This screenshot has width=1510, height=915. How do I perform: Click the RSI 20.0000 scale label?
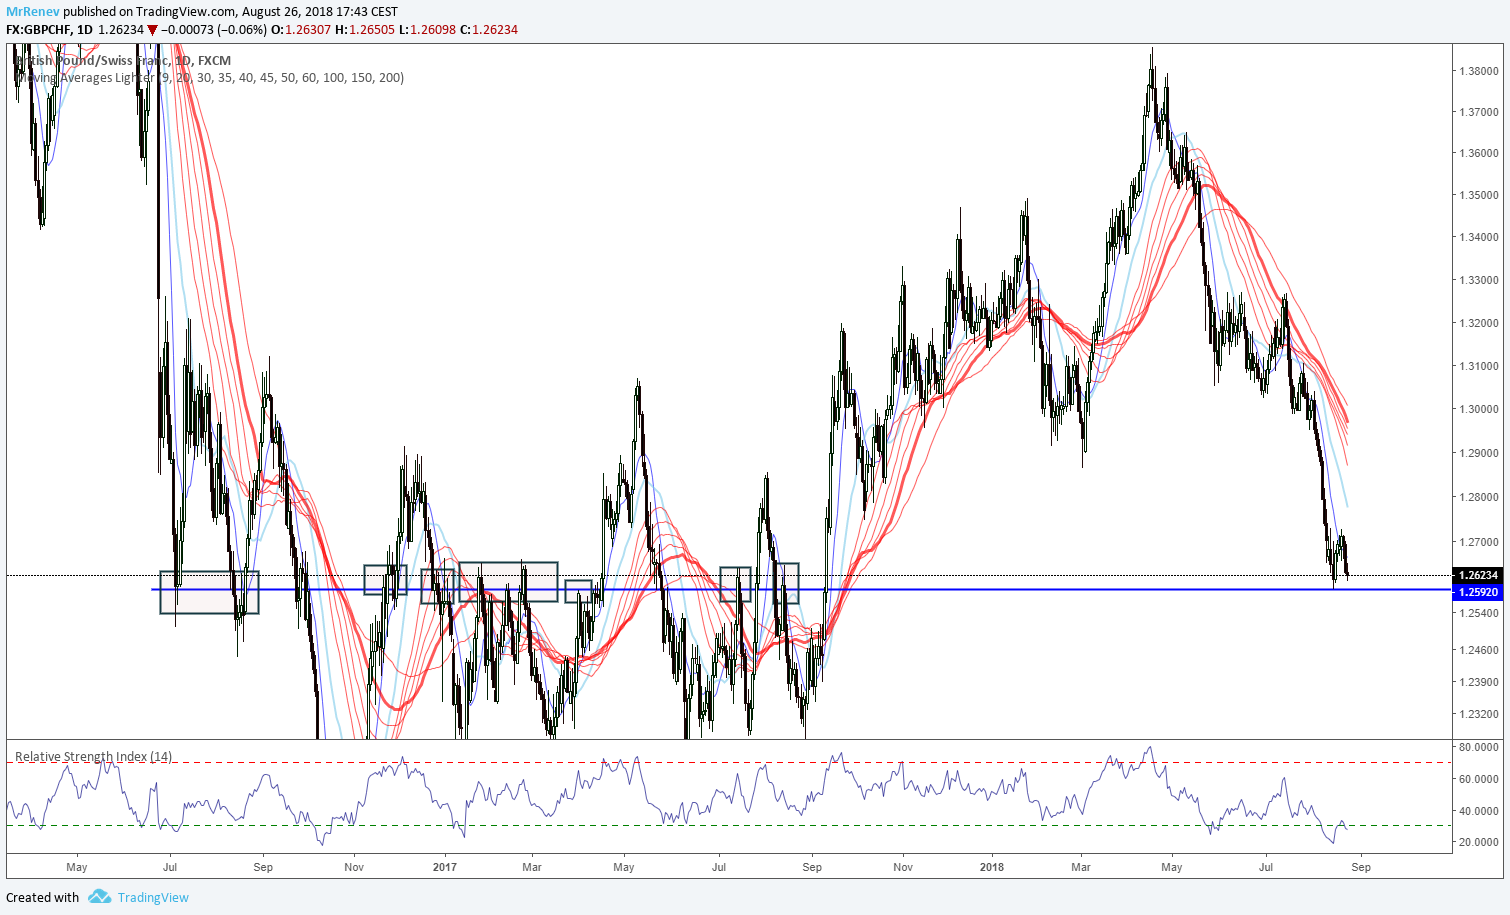click(1478, 842)
